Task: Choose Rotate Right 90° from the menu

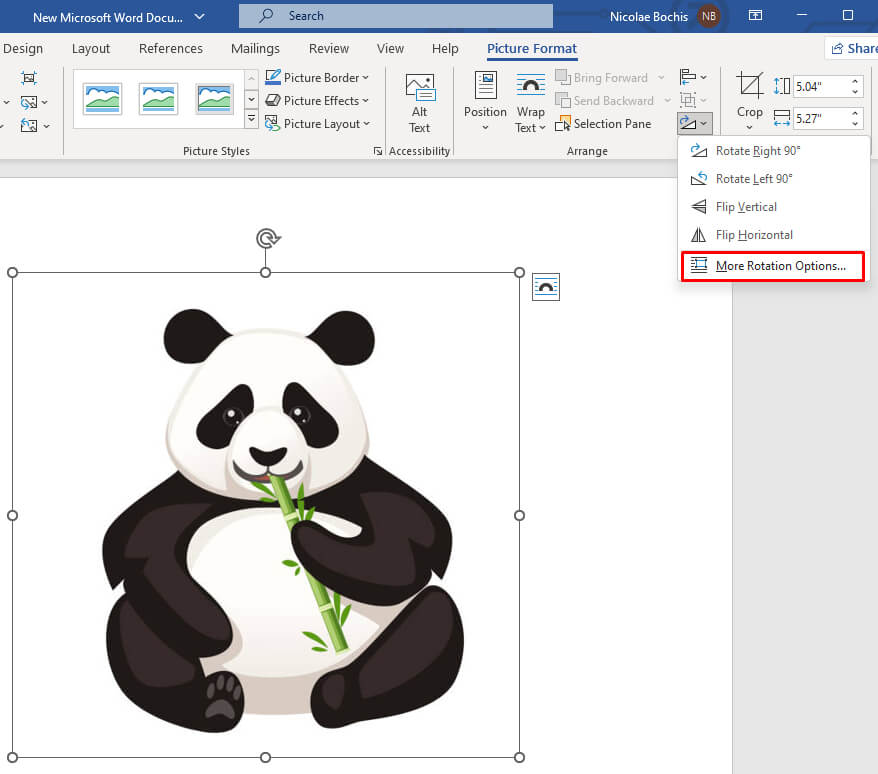Action: tap(757, 151)
